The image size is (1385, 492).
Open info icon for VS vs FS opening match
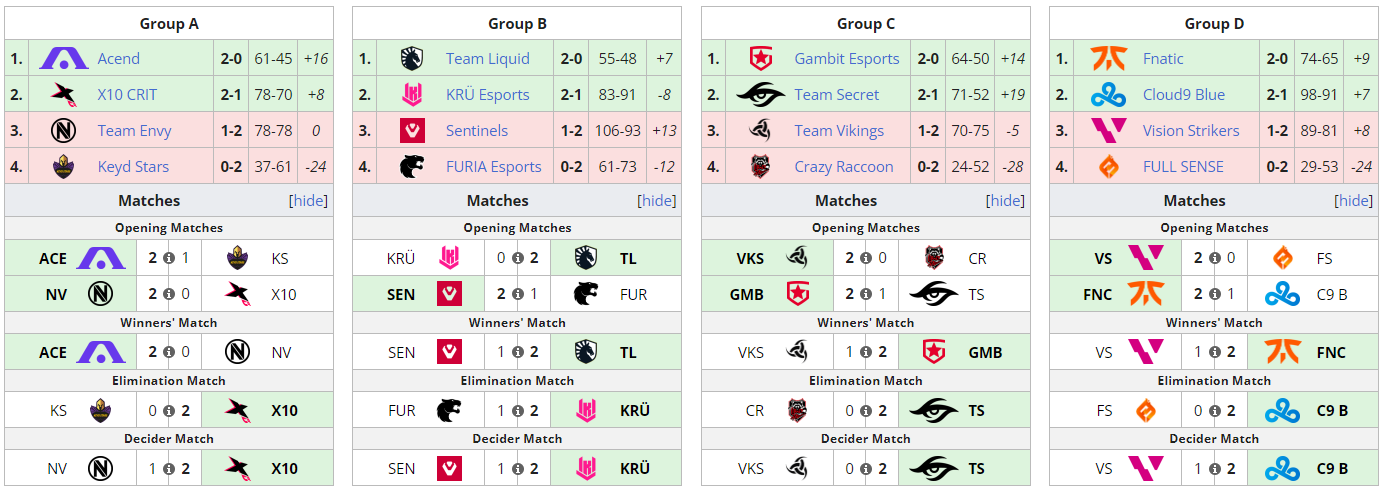[x=1214, y=259]
